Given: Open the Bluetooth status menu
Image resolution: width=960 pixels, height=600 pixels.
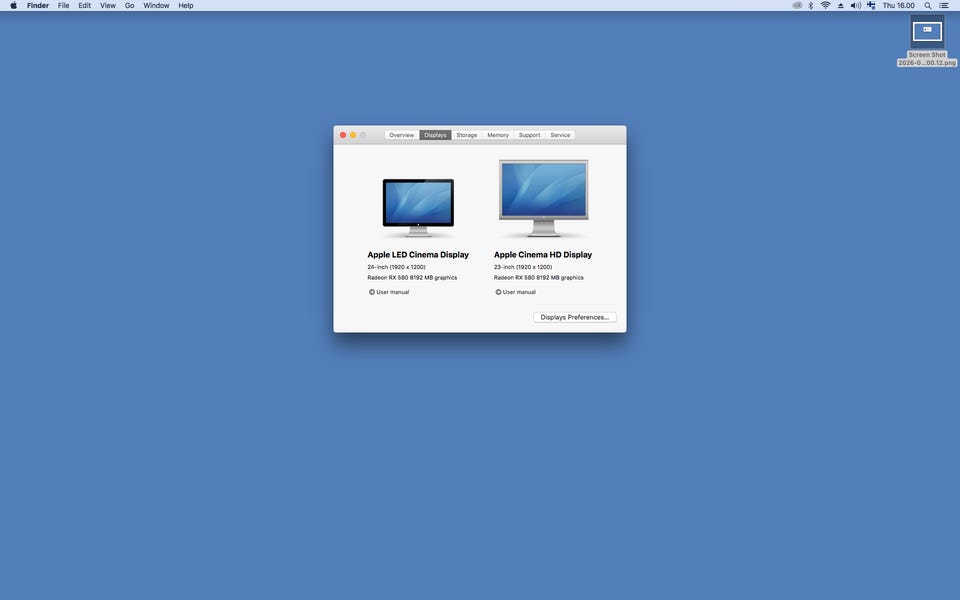Looking at the screenshot, I should (x=811, y=6).
